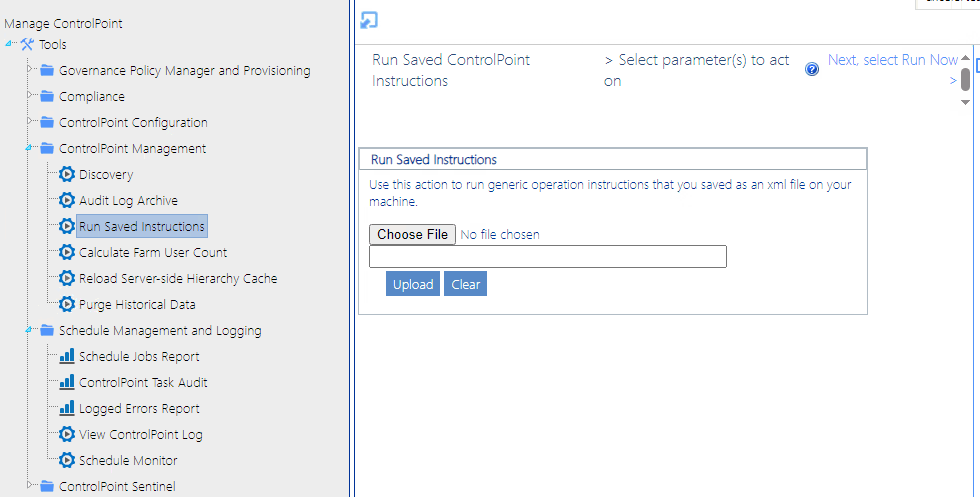Viewport: 980px width, 497px height.
Task: Click the Audit Log Archive icon
Action: (x=67, y=201)
